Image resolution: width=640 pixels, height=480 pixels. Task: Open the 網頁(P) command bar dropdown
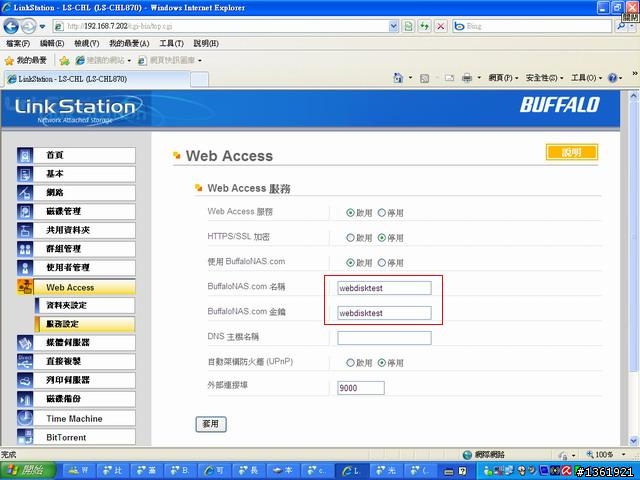[x=503, y=78]
